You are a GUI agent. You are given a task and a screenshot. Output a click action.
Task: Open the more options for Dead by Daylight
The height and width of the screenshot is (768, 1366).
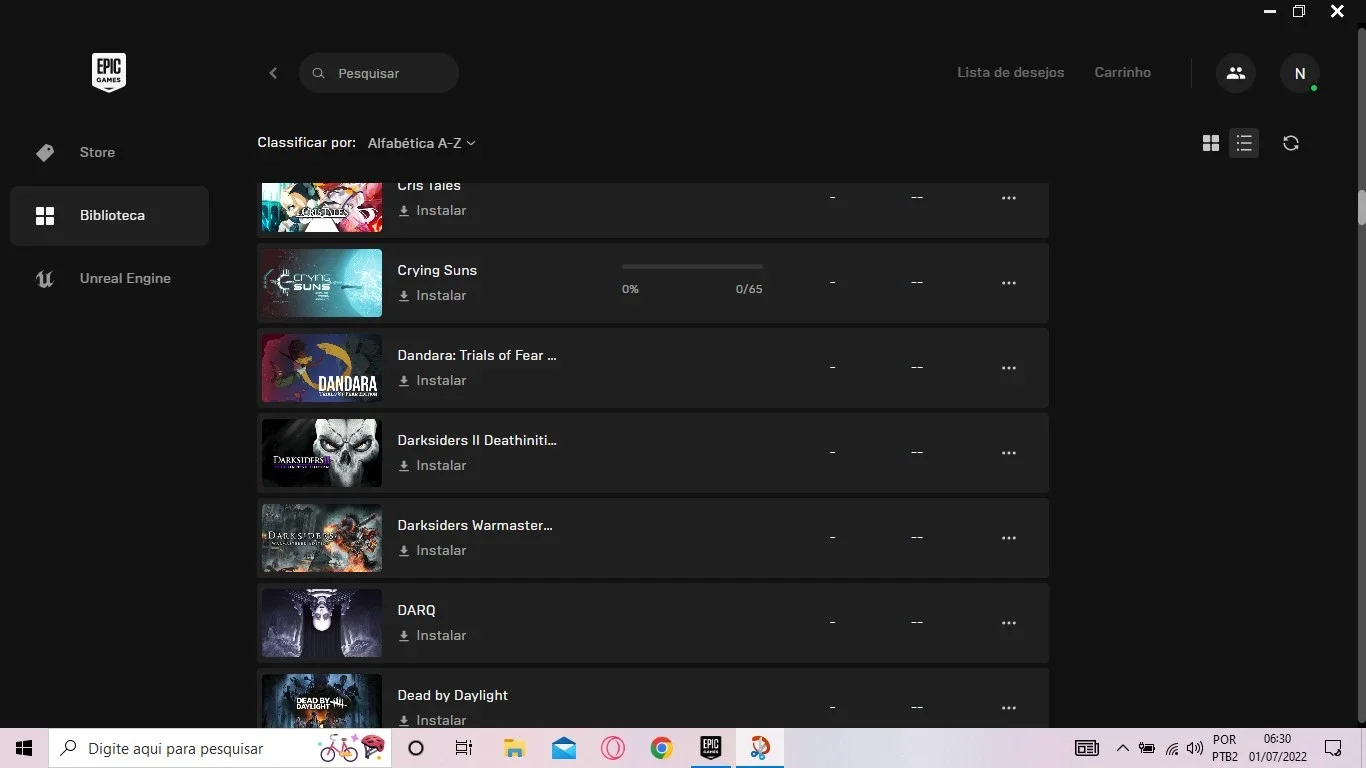coord(1009,708)
